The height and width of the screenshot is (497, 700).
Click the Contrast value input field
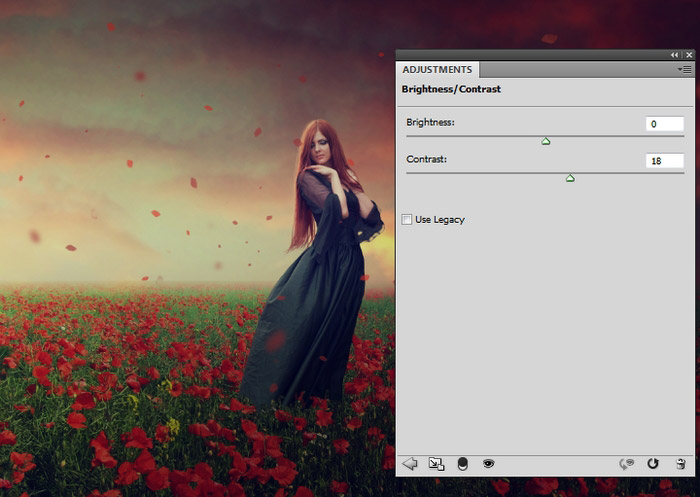(x=664, y=160)
